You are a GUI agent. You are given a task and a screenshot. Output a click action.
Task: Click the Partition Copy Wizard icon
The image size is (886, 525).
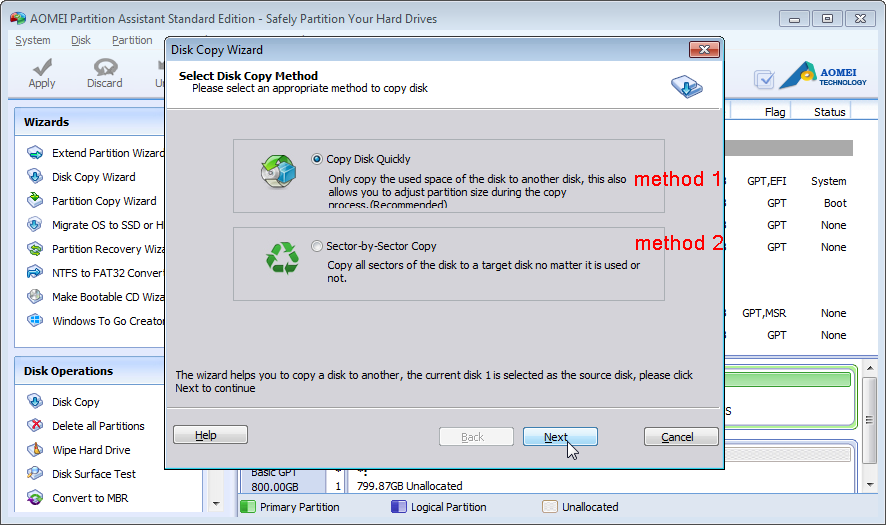pyautogui.click(x=35, y=200)
